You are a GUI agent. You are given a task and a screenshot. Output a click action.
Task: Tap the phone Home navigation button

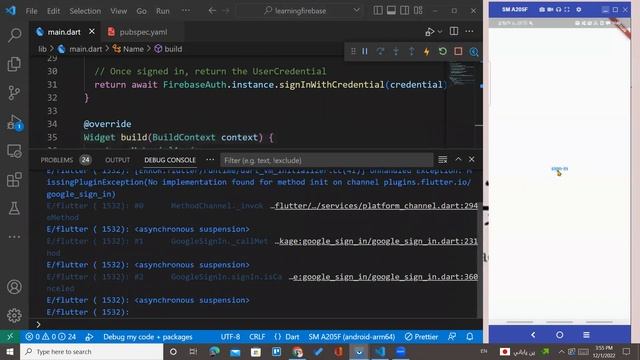pos(560,335)
